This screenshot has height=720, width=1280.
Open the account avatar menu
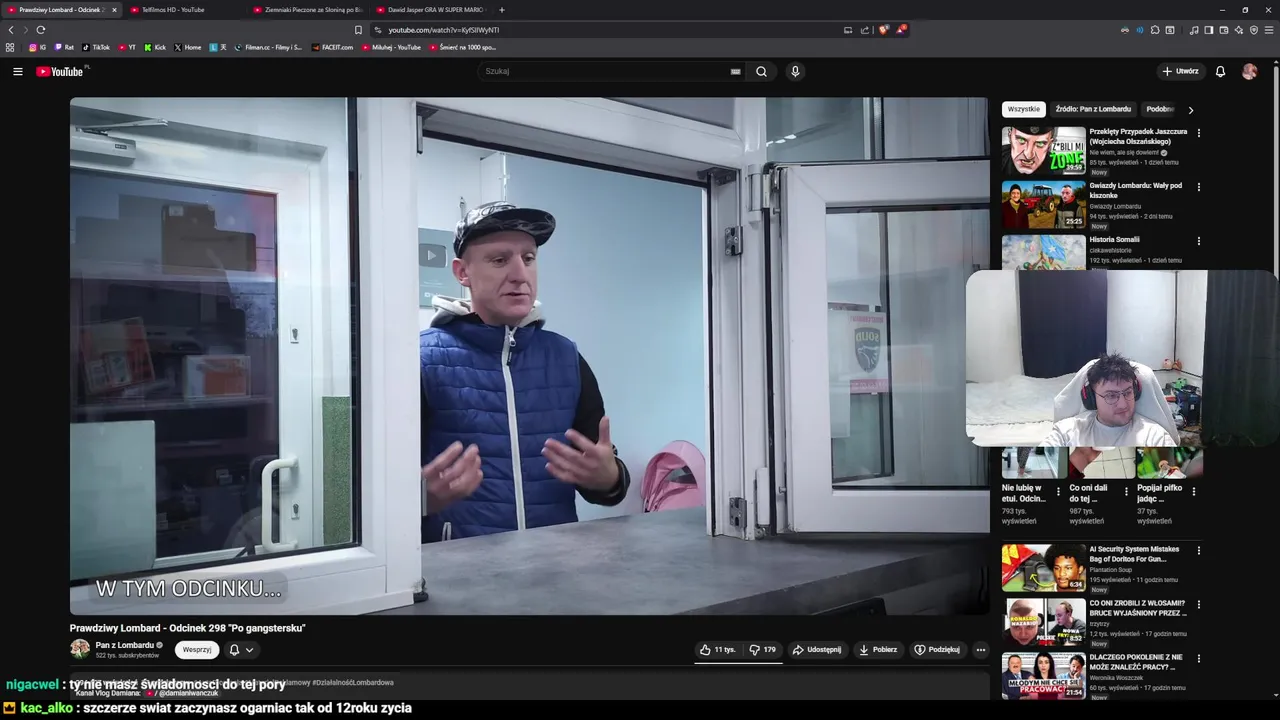pos(1249,71)
